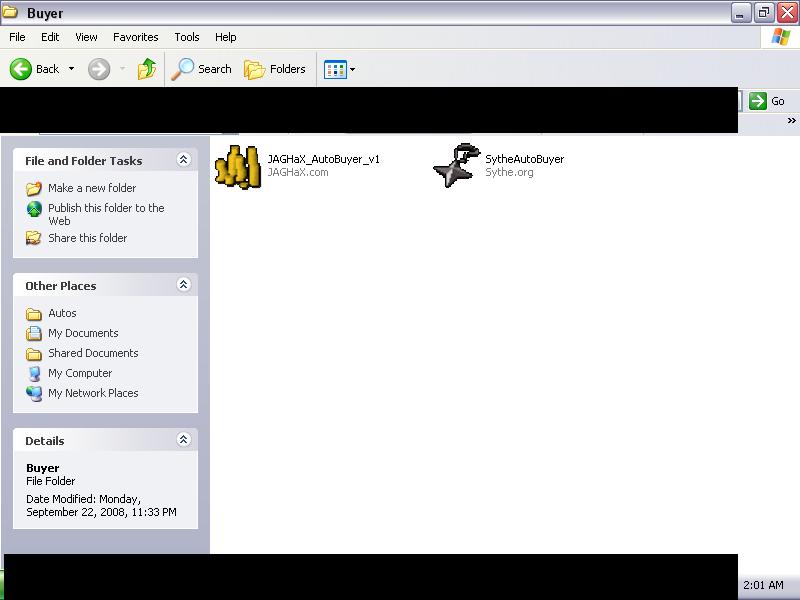
Task: Go to My Computer link
Action: pyautogui.click(x=80, y=373)
